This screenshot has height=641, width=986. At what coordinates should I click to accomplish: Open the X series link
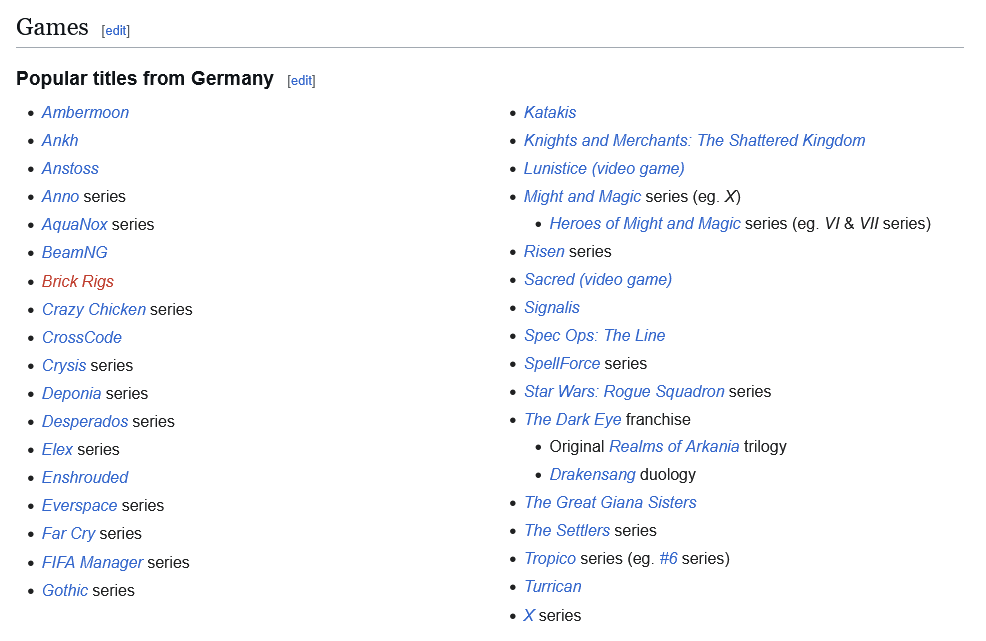pos(529,615)
